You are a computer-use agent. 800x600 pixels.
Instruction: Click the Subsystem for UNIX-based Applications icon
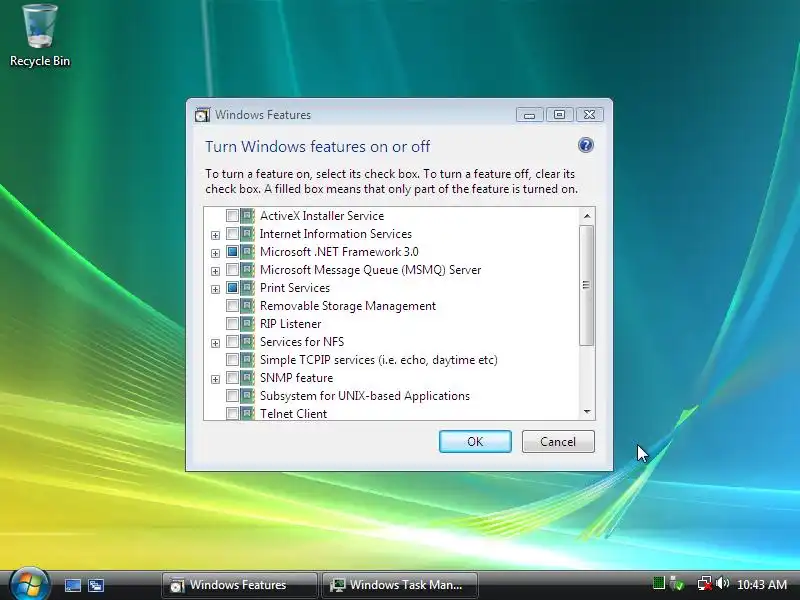click(247, 396)
